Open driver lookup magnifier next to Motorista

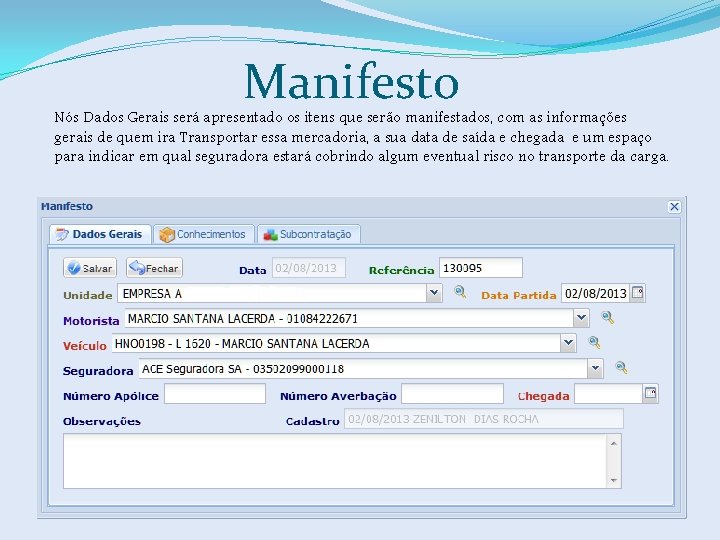tap(607, 317)
